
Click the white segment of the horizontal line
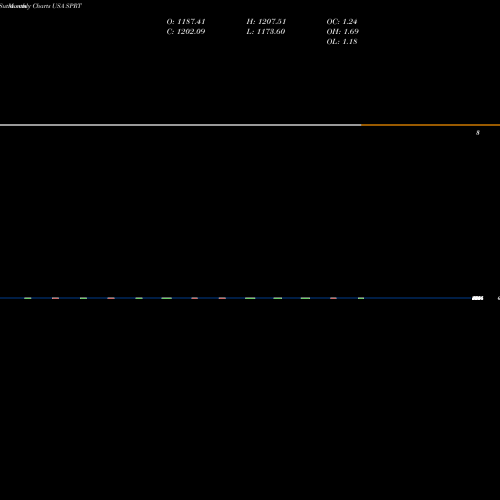click(180, 125)
